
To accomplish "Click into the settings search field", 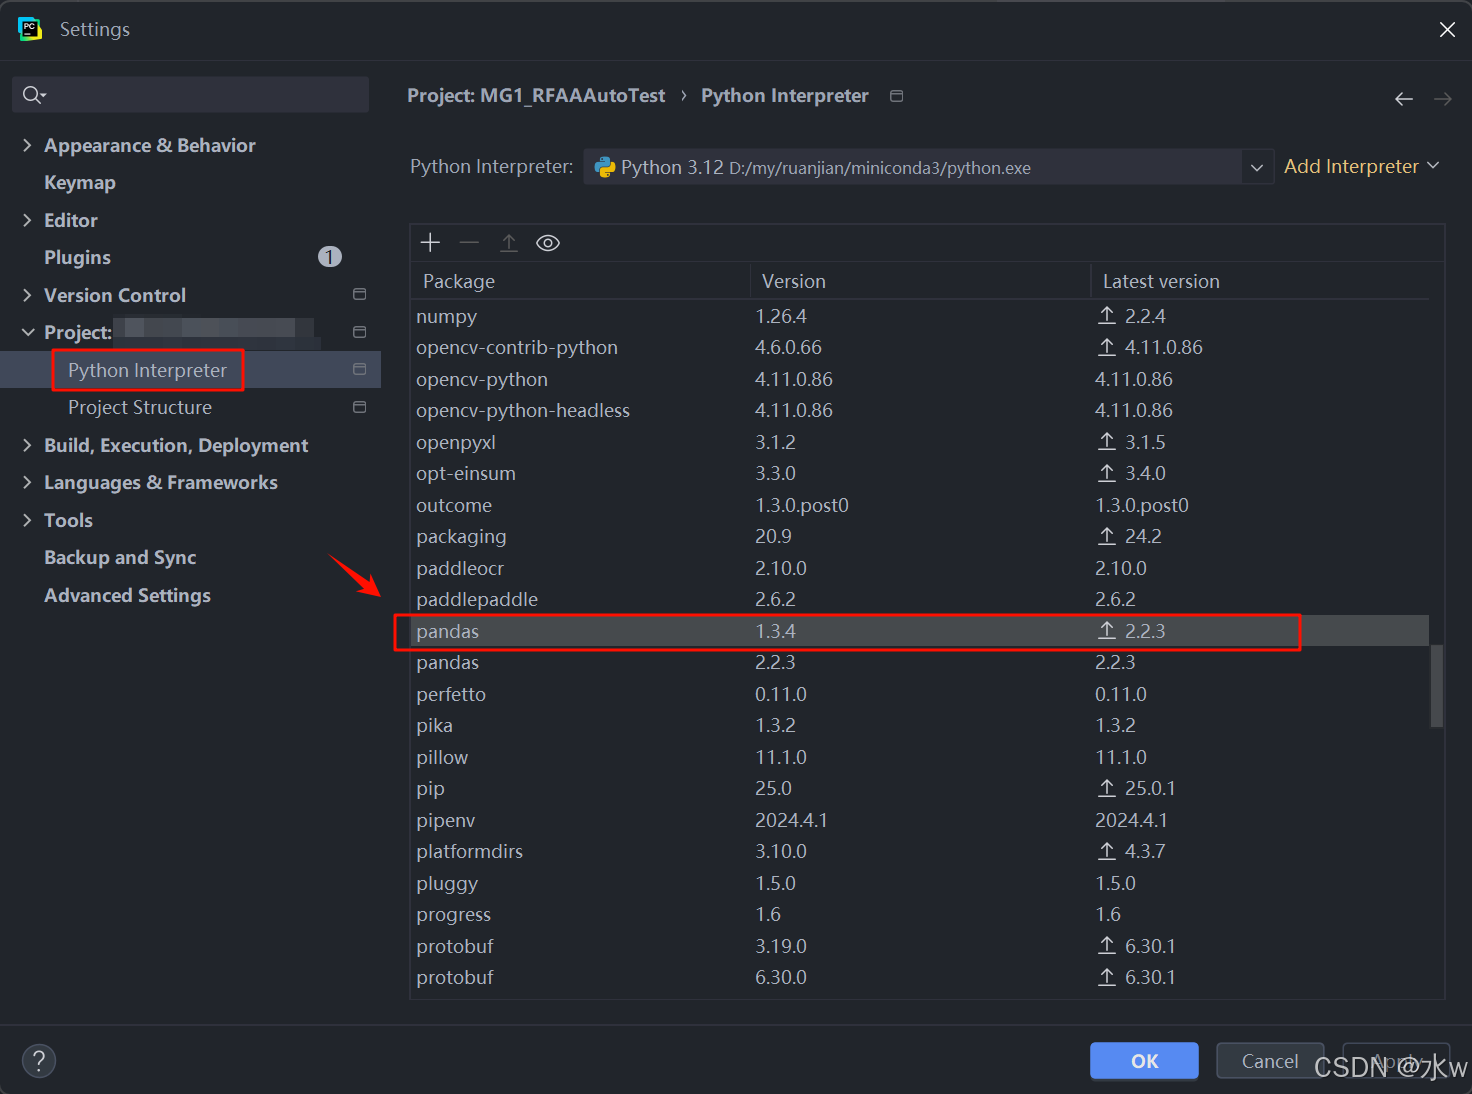I will click(x=190, y=95).
